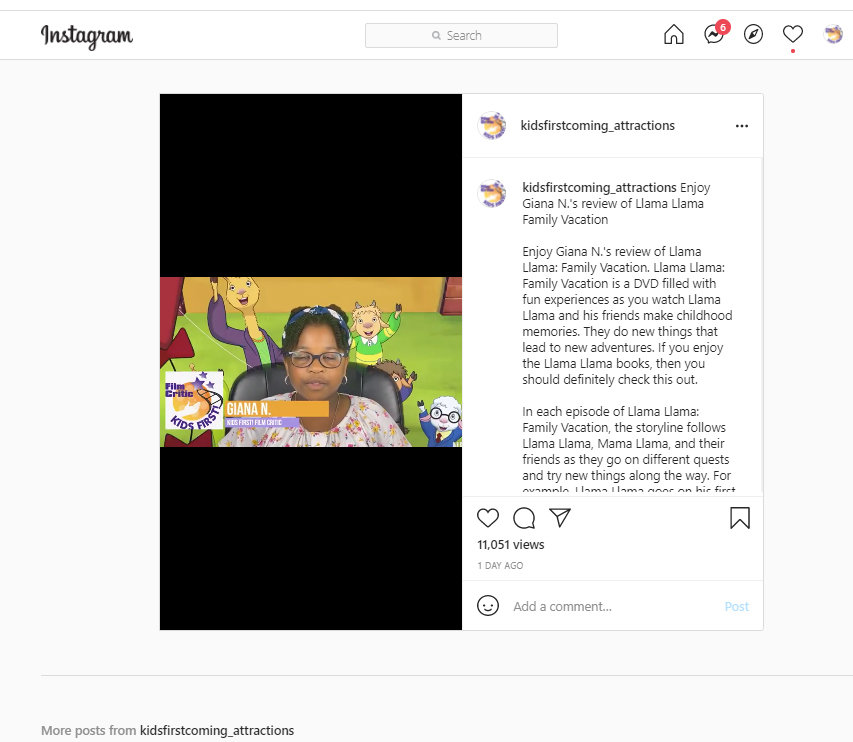Open the activity heart in the top bar
The width and height of the screenshot is (853, 742).
tap(793, 34)
